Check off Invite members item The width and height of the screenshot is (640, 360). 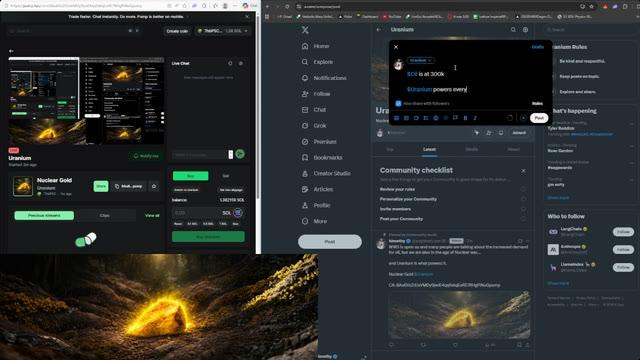[523, 209]
